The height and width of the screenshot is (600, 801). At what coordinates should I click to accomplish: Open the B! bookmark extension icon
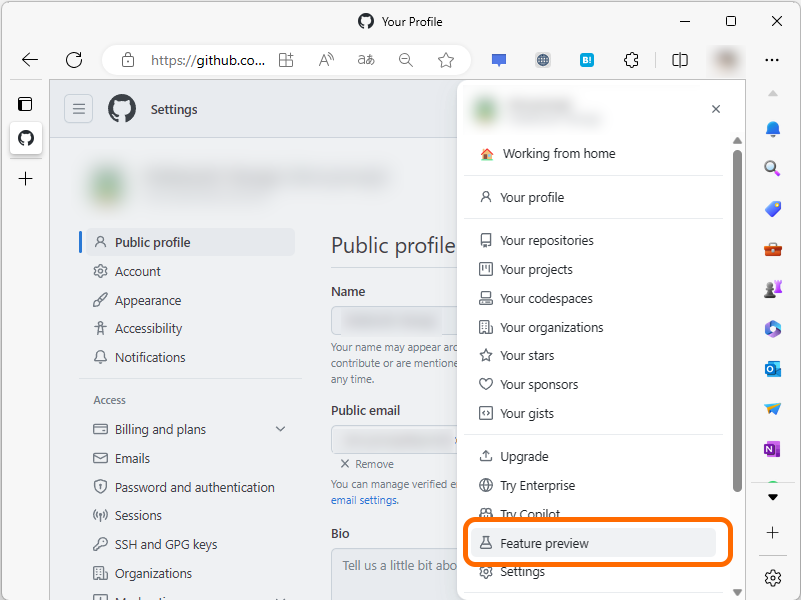click(587, 60)
